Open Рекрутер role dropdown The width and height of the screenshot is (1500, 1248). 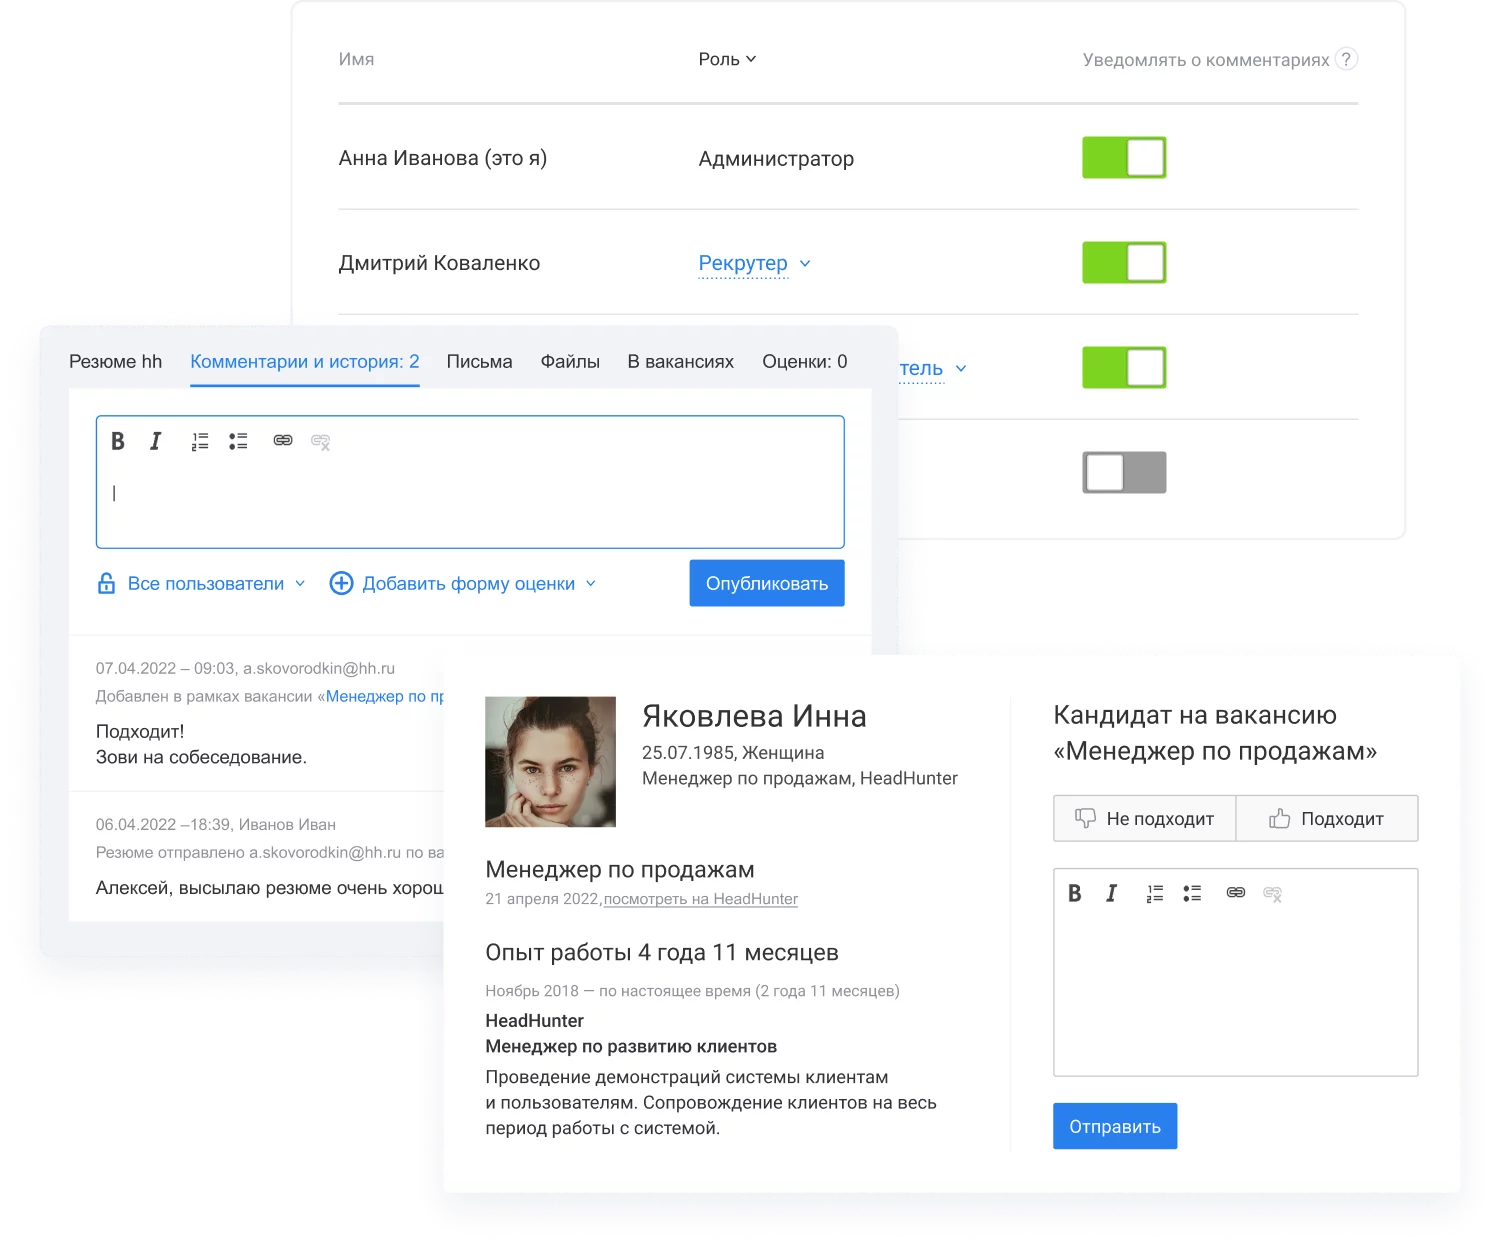754,263
